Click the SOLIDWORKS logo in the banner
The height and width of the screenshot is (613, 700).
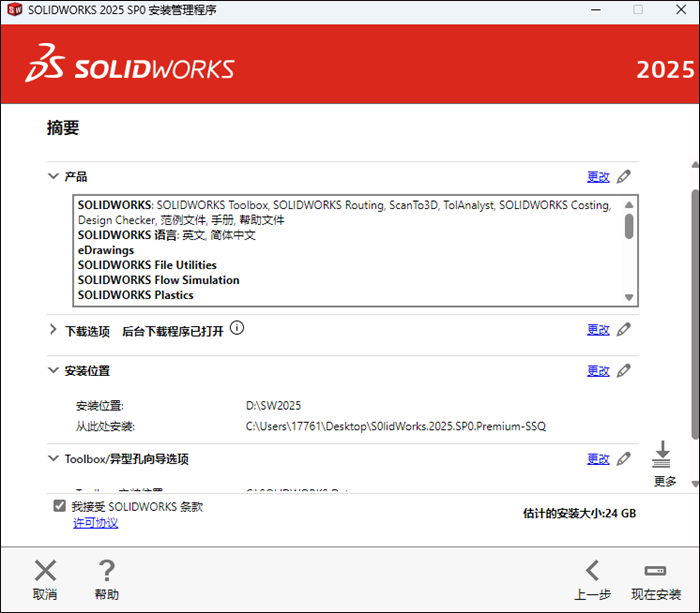[x=129, y=63]
